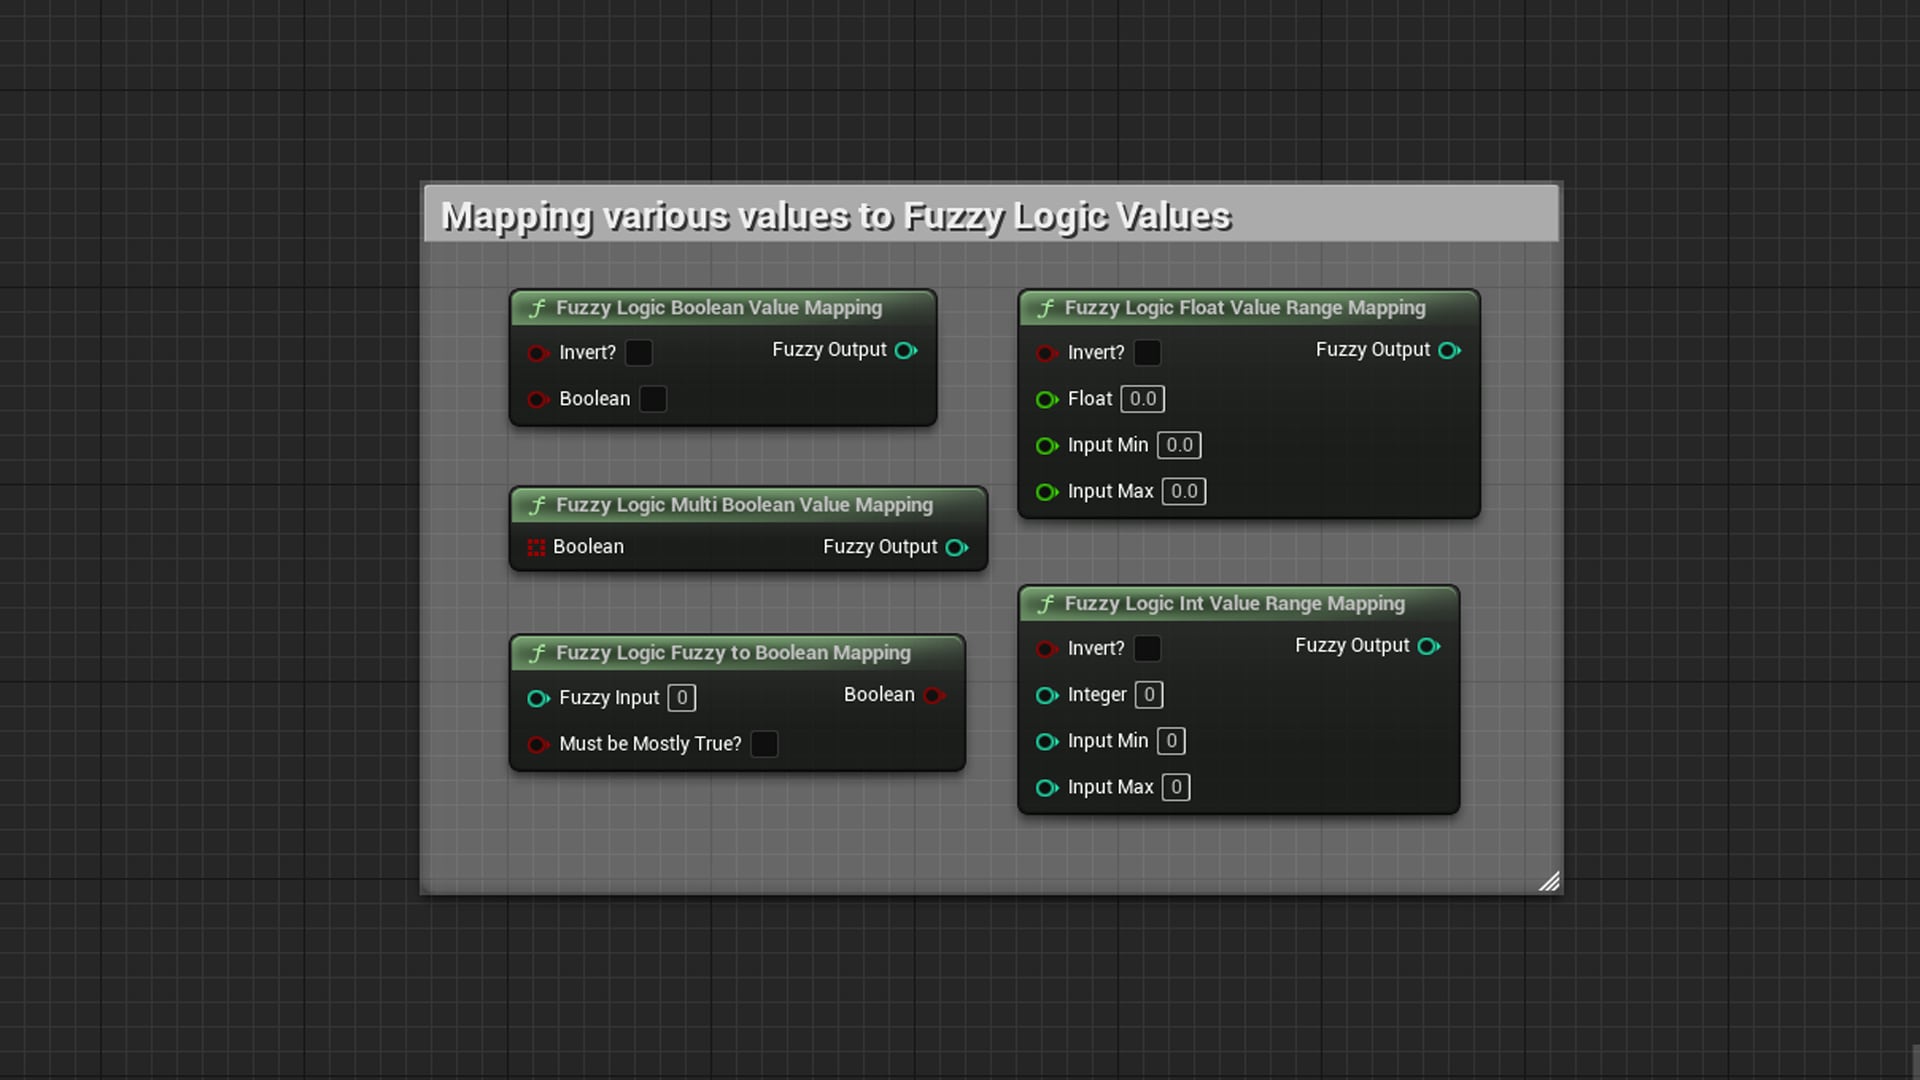1920x1080 pixels.
Task: Edit Input Max value on Float Range Mapping
Action: [x=1184, y=491]
